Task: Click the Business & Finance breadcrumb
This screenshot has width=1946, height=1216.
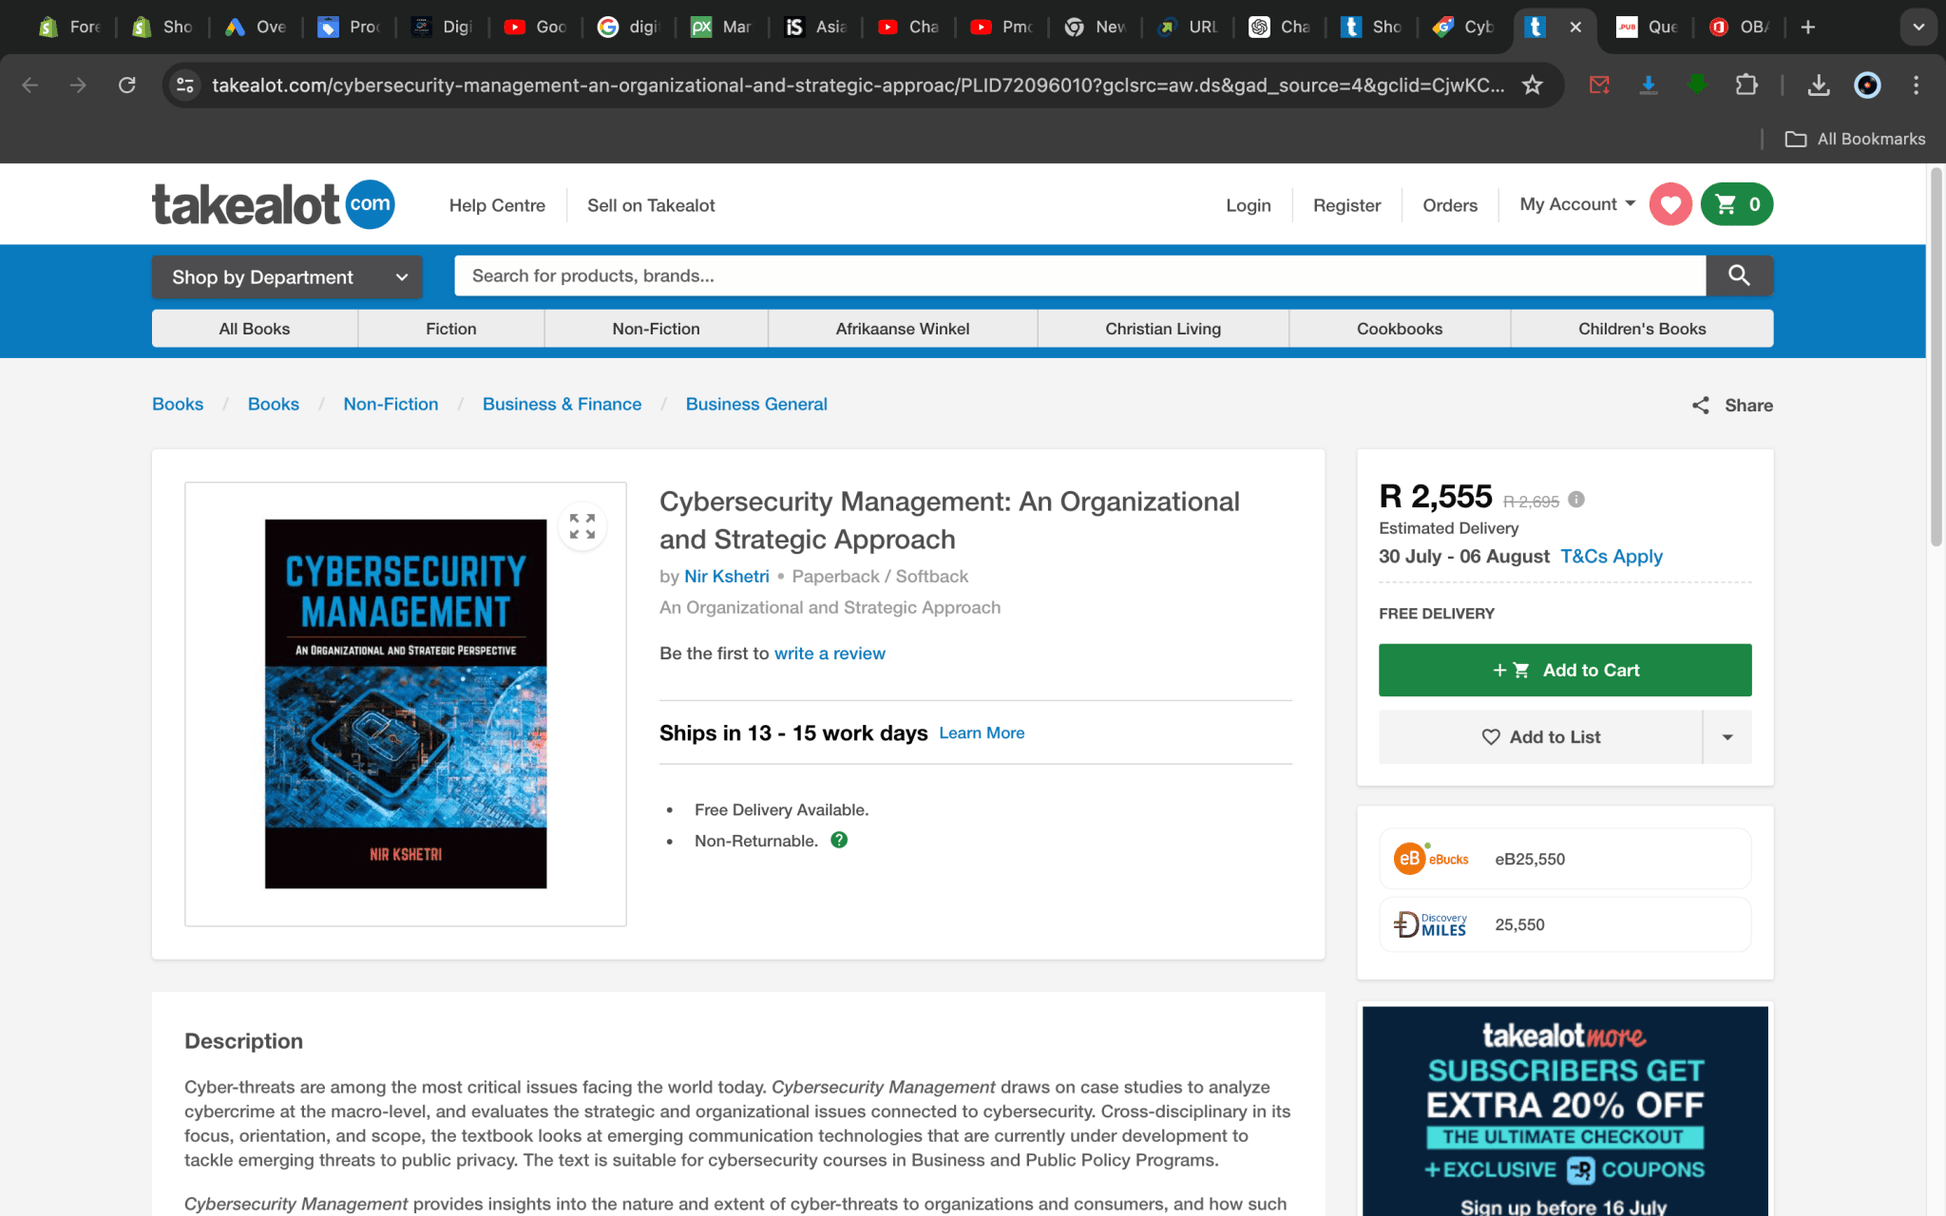Action: tap(562, 404)
